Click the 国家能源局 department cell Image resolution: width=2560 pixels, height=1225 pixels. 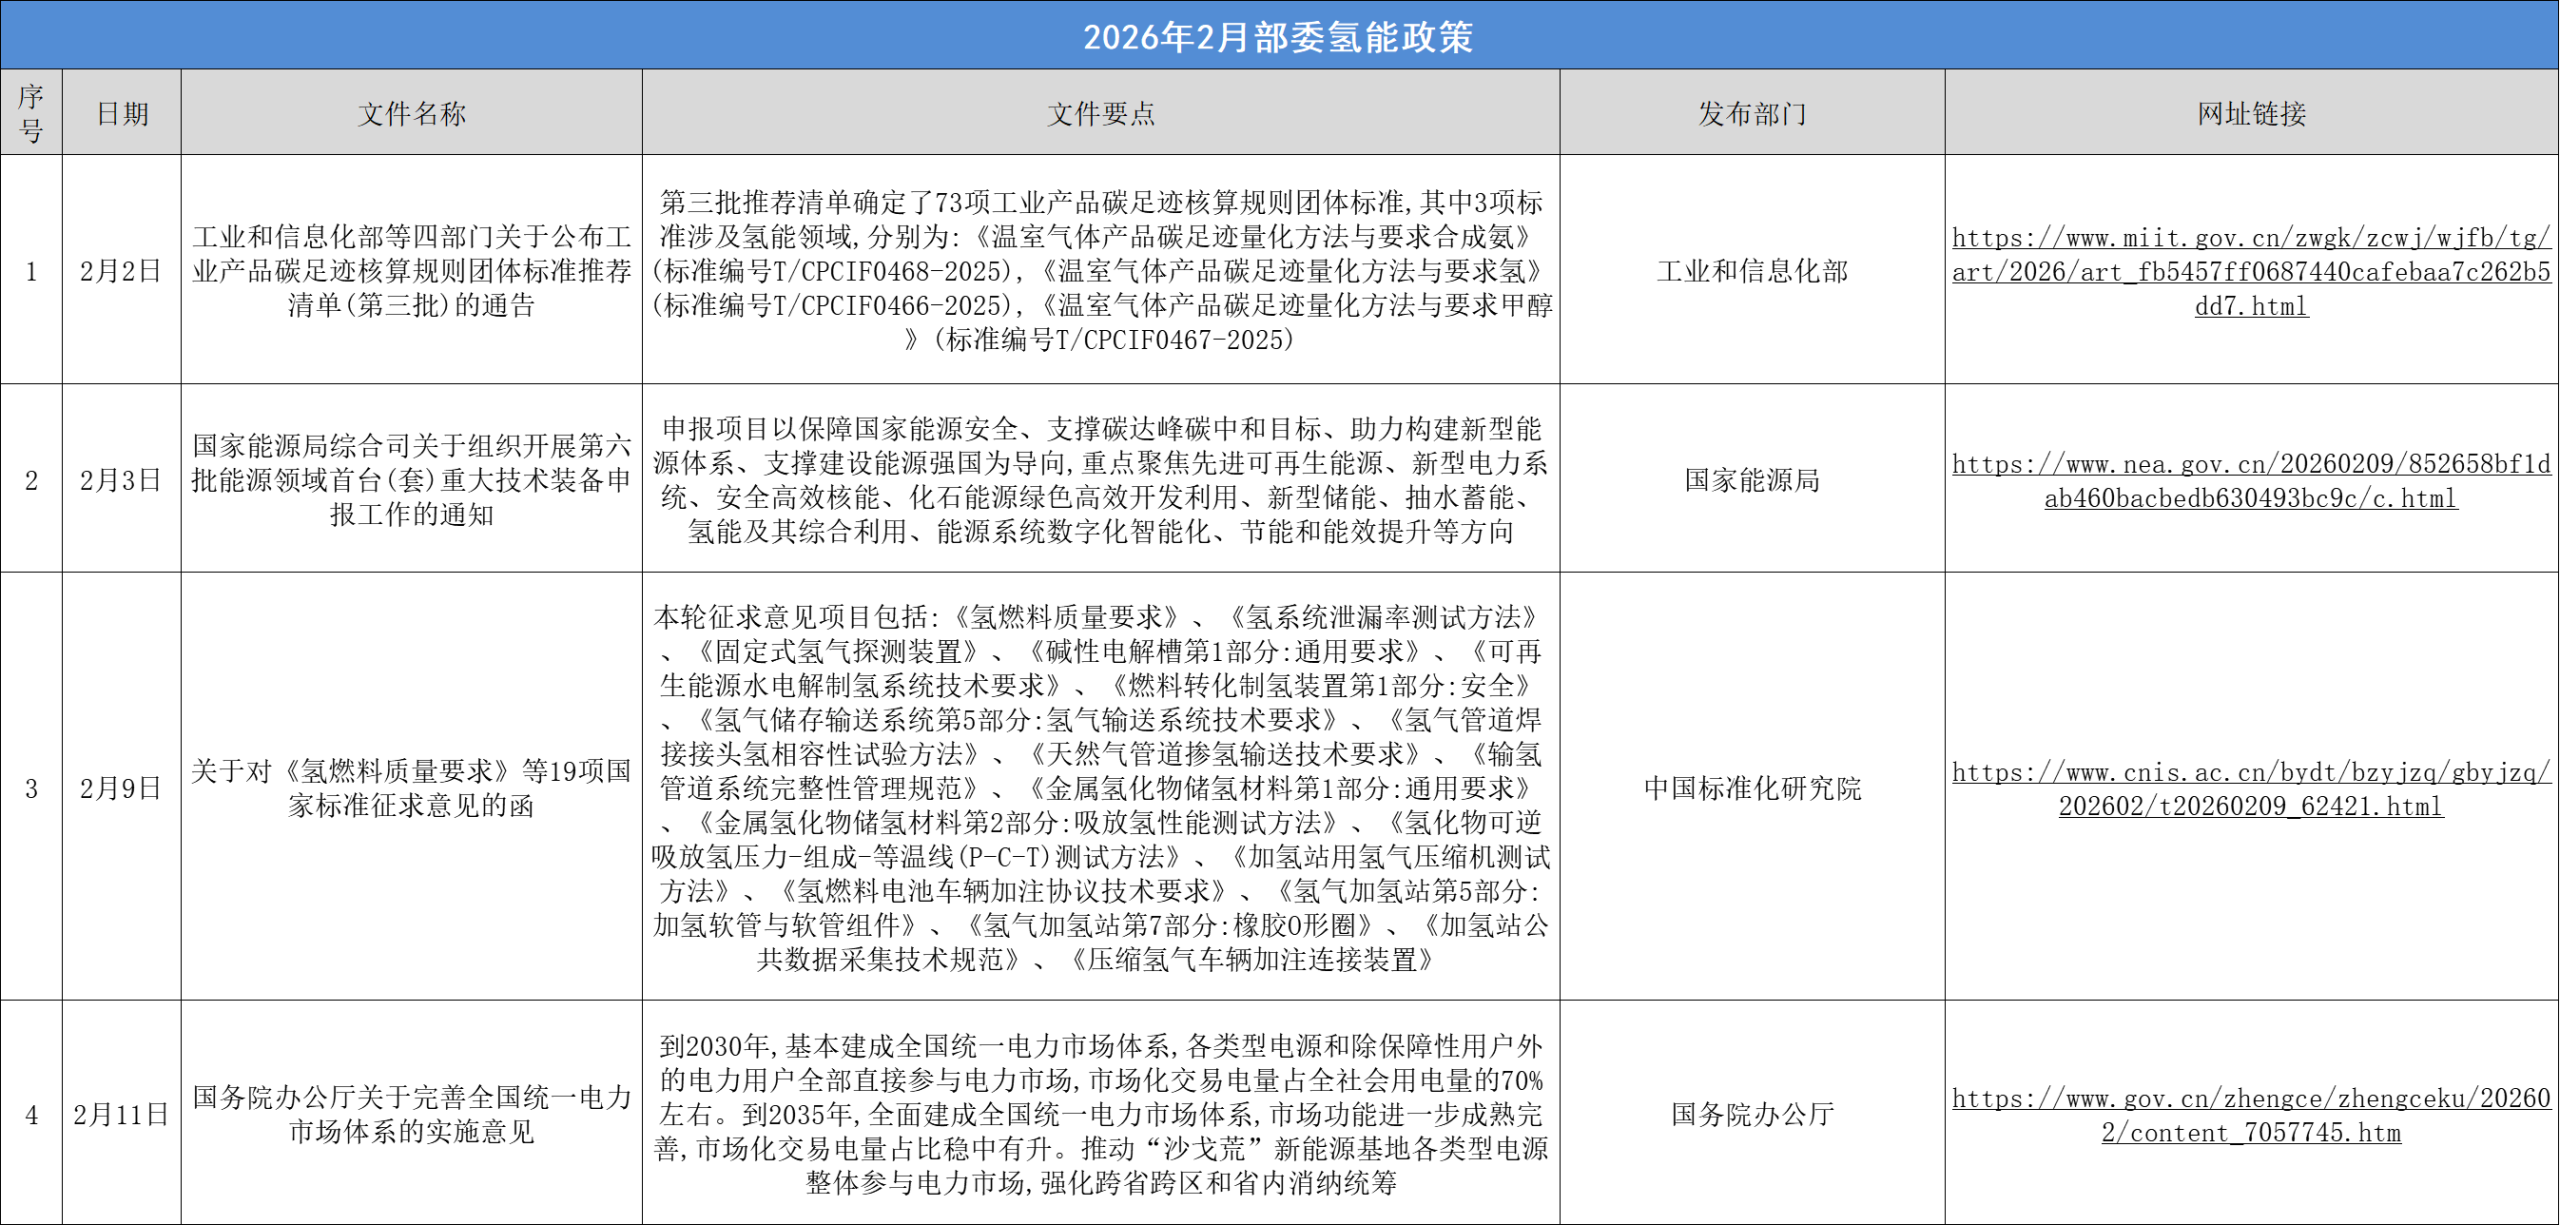tap(1752, 480)
